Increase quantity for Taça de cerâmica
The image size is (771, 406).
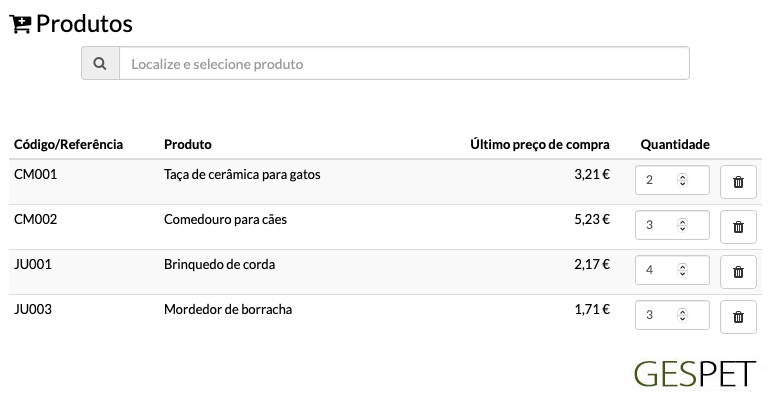[x=682, y=177]
